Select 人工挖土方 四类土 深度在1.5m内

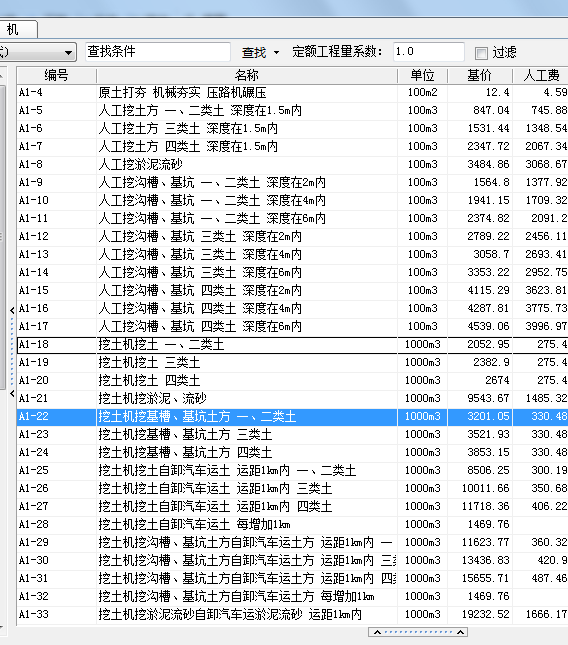188,147
